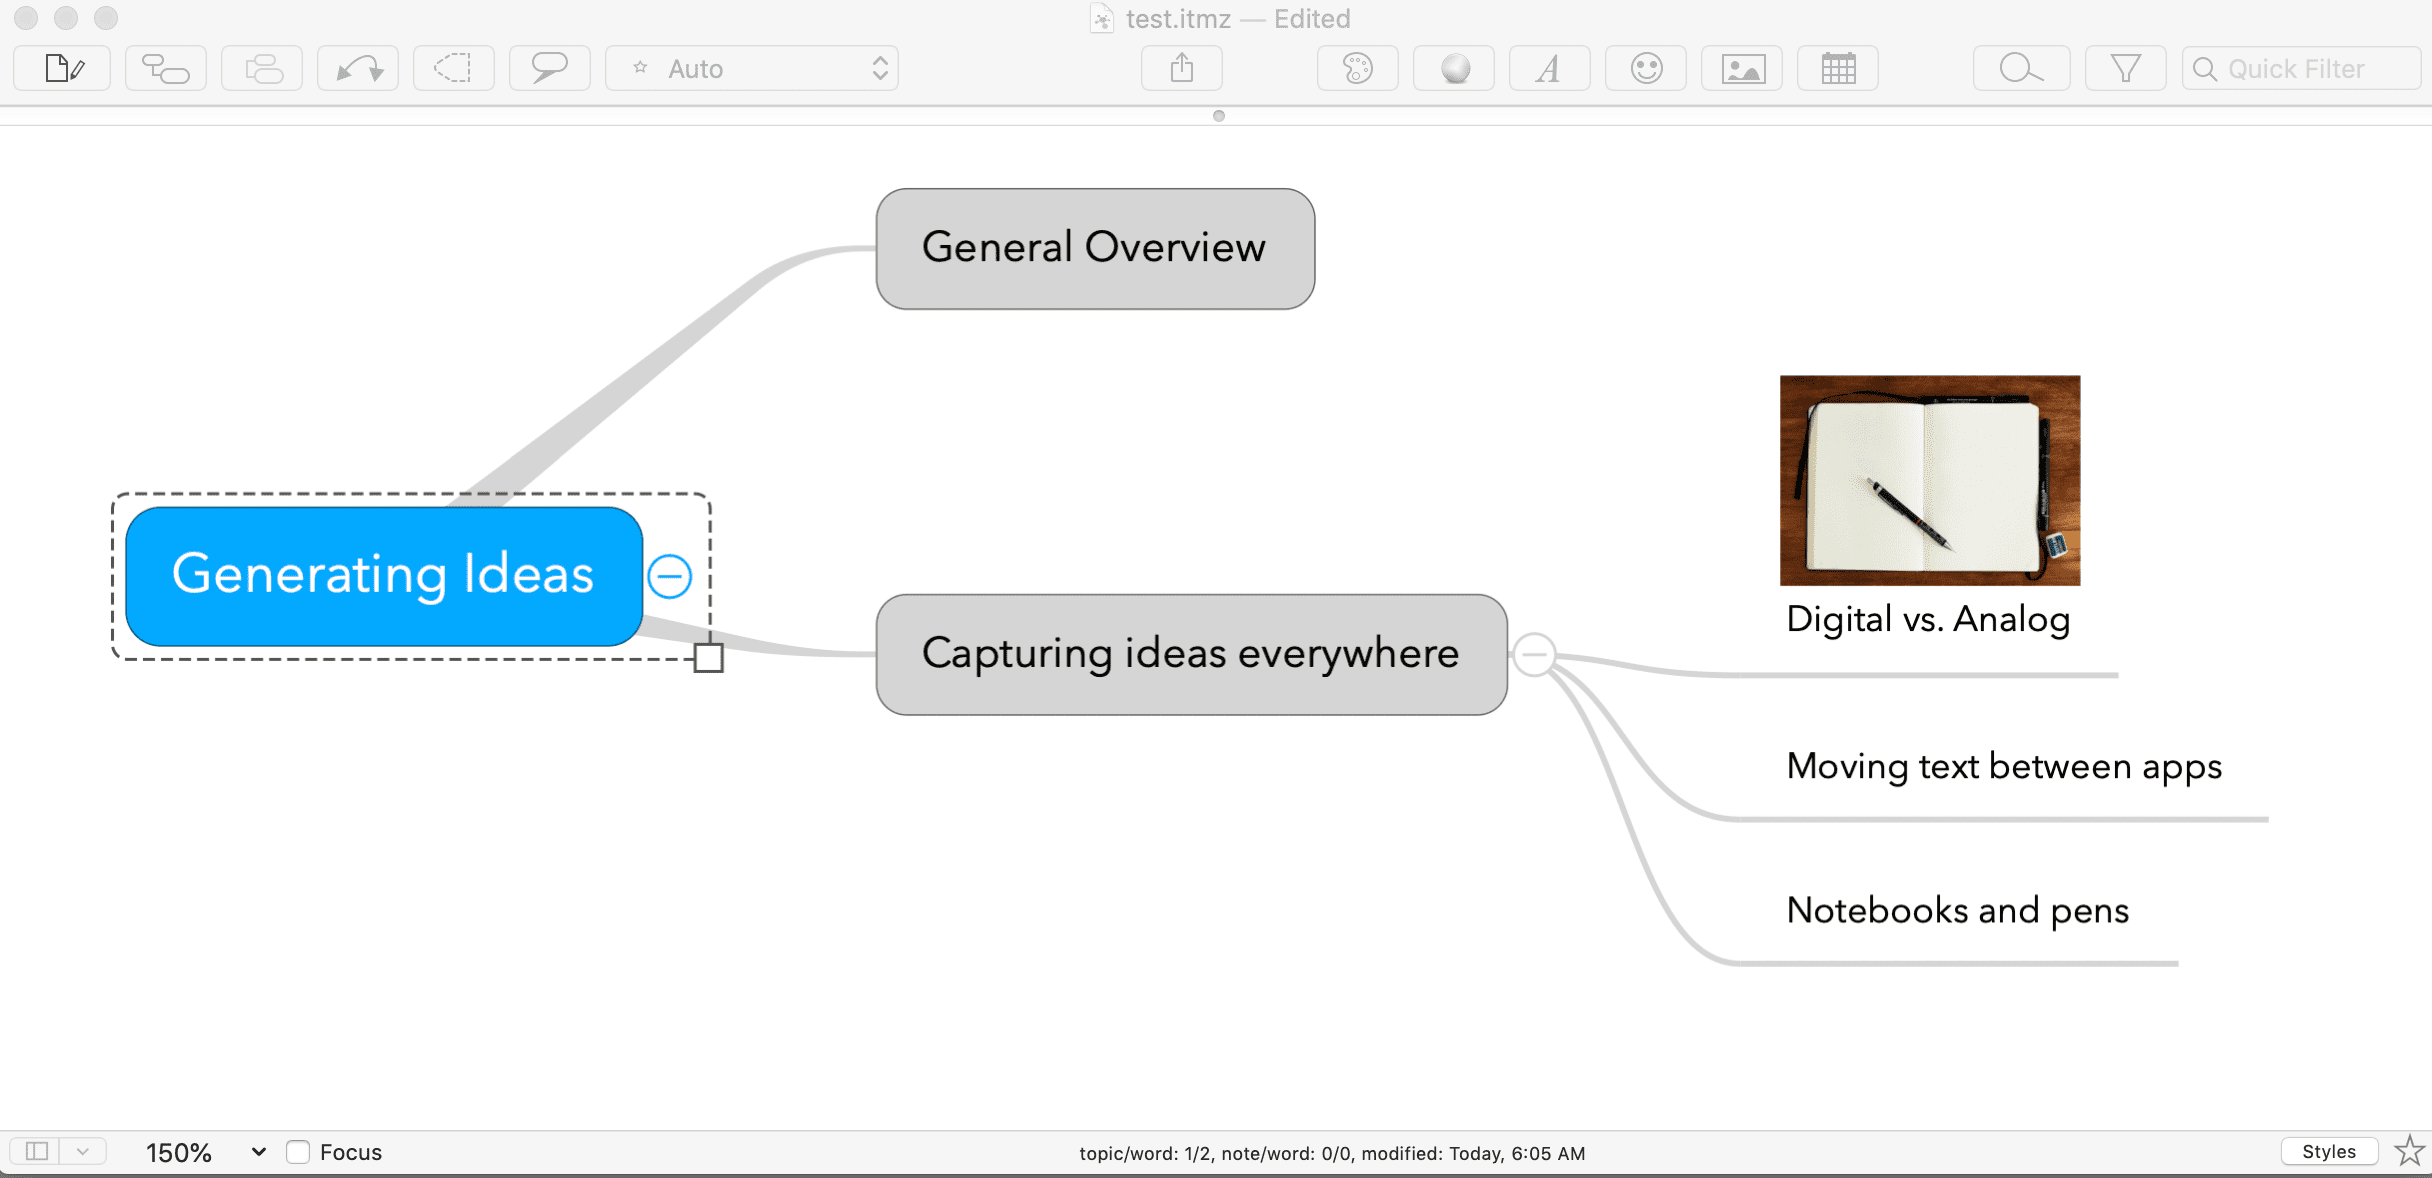Add a child topic via toolbar

[166, 69]
